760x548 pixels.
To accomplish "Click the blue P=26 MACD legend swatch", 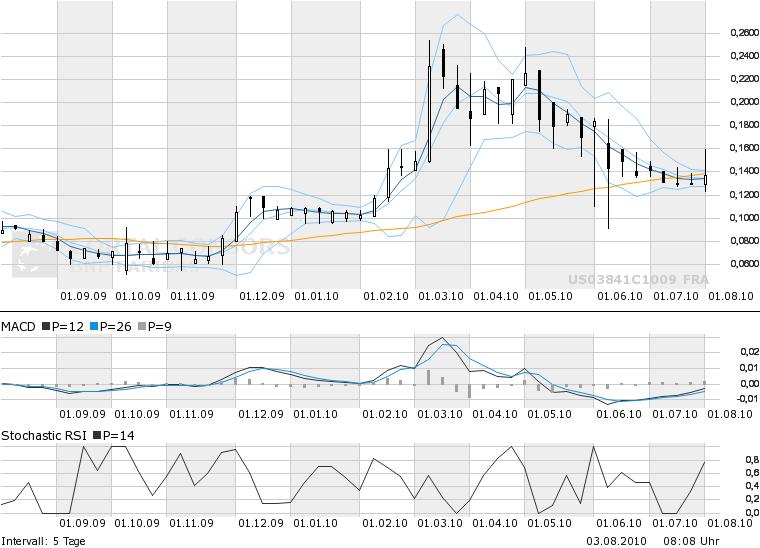I will tap(94, 327).
